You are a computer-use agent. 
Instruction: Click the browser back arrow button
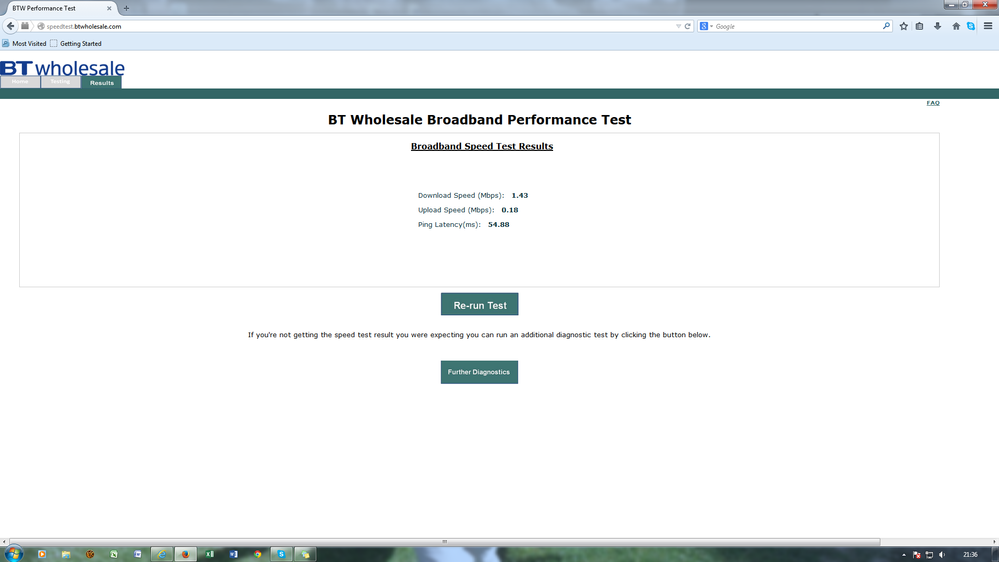coord(10,26)
